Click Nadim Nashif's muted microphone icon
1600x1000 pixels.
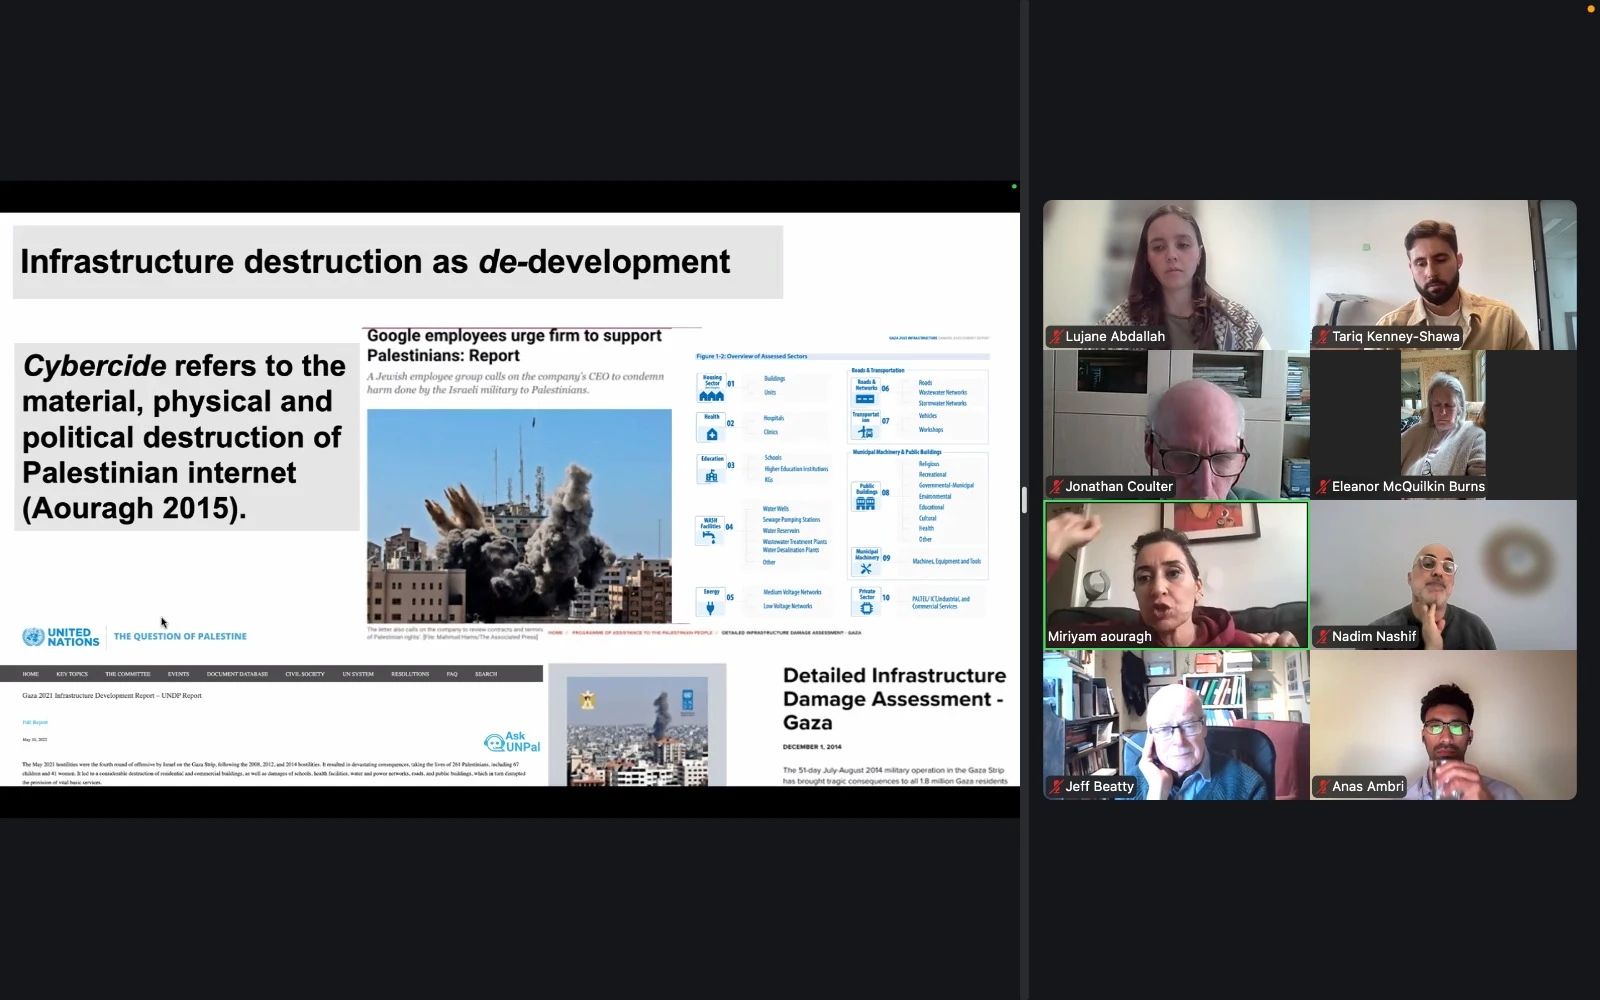pyautogui.click(x=1322, y=637)
